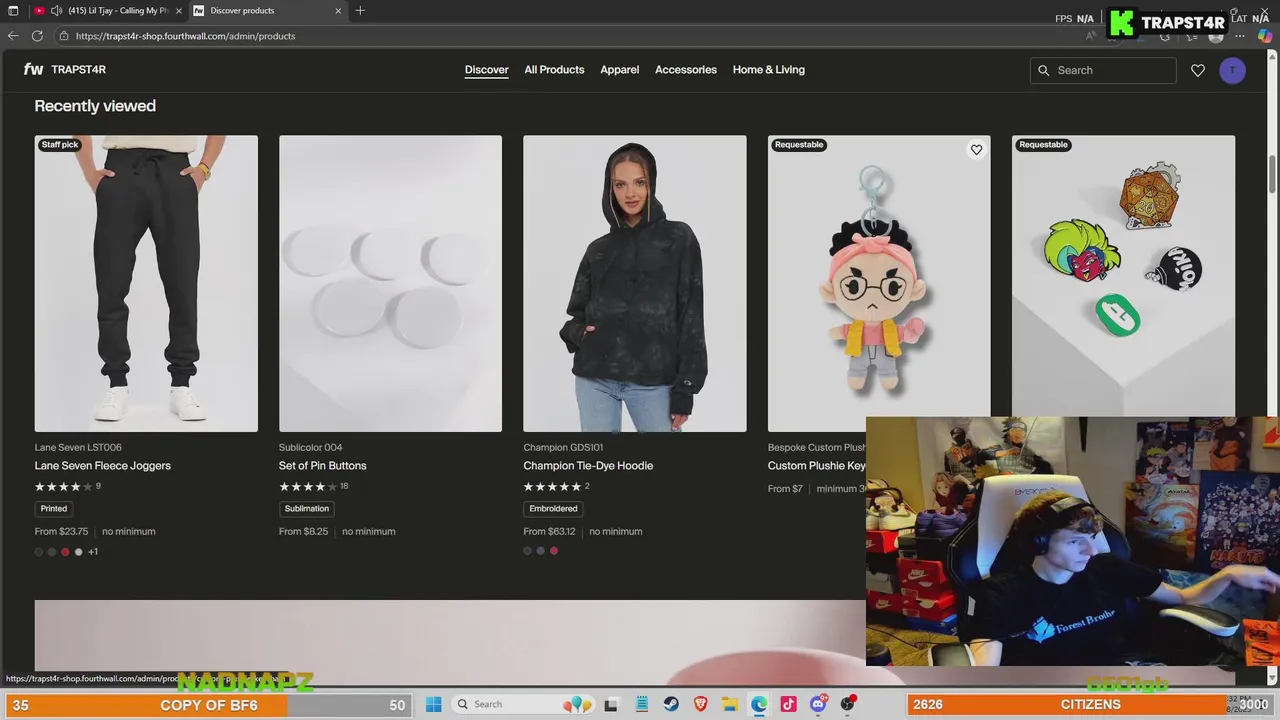This screenshot has height=720, width=1280.
Task: Go to All Products nav tab
Action: click(554, 70)
